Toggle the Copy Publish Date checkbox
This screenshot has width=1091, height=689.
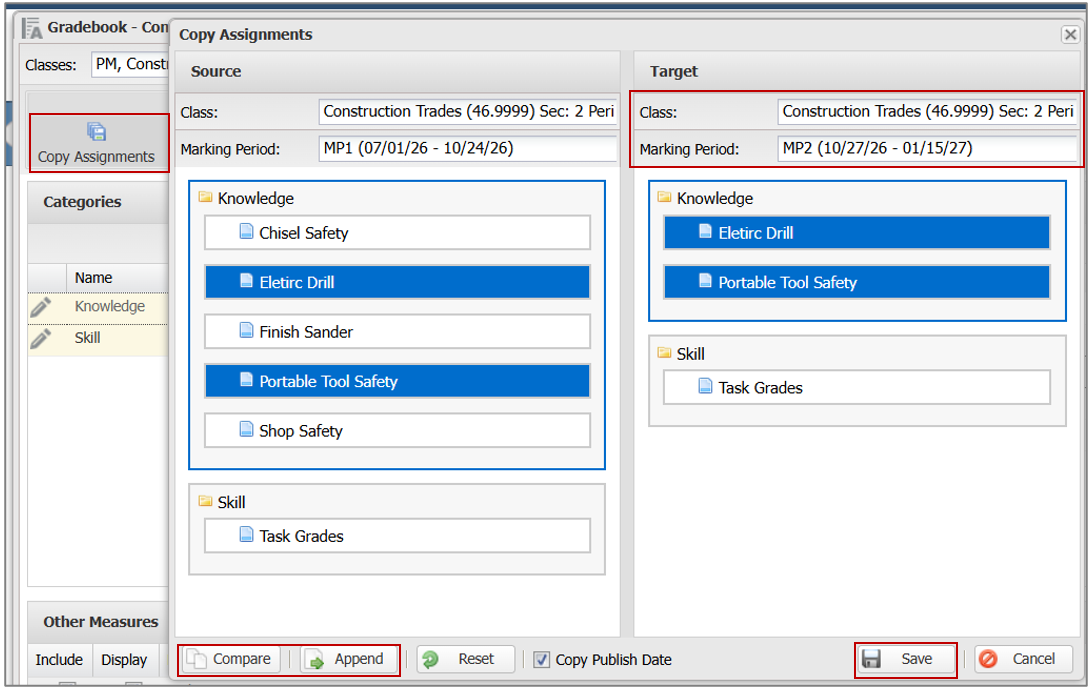pos(541,660)
